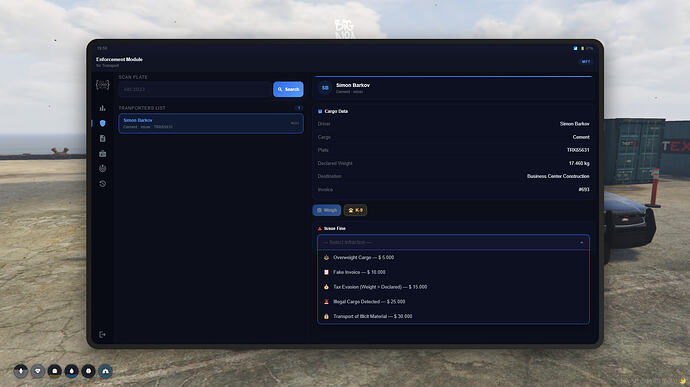Open the history clock sidebar icon
This screenshot has height=387, width=690.
[x=103, y=184]
